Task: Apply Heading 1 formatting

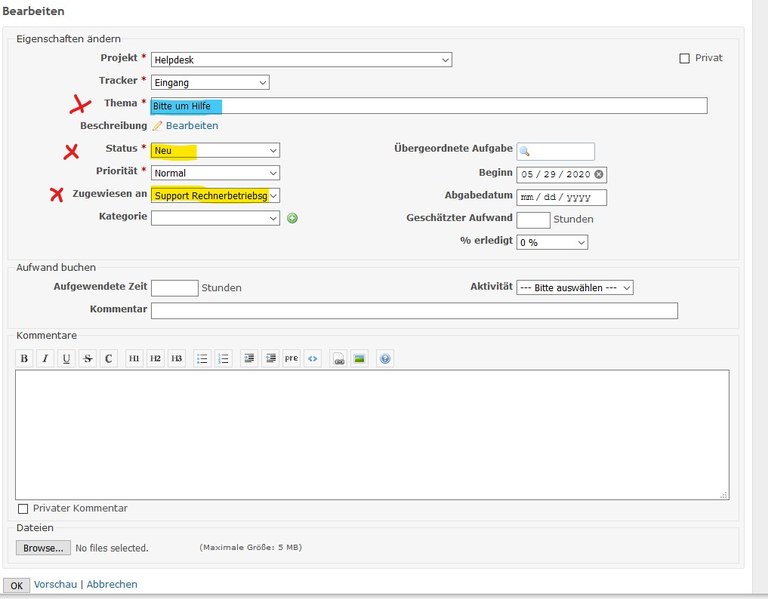Action: pyautogui.click(x=134, y=359)
